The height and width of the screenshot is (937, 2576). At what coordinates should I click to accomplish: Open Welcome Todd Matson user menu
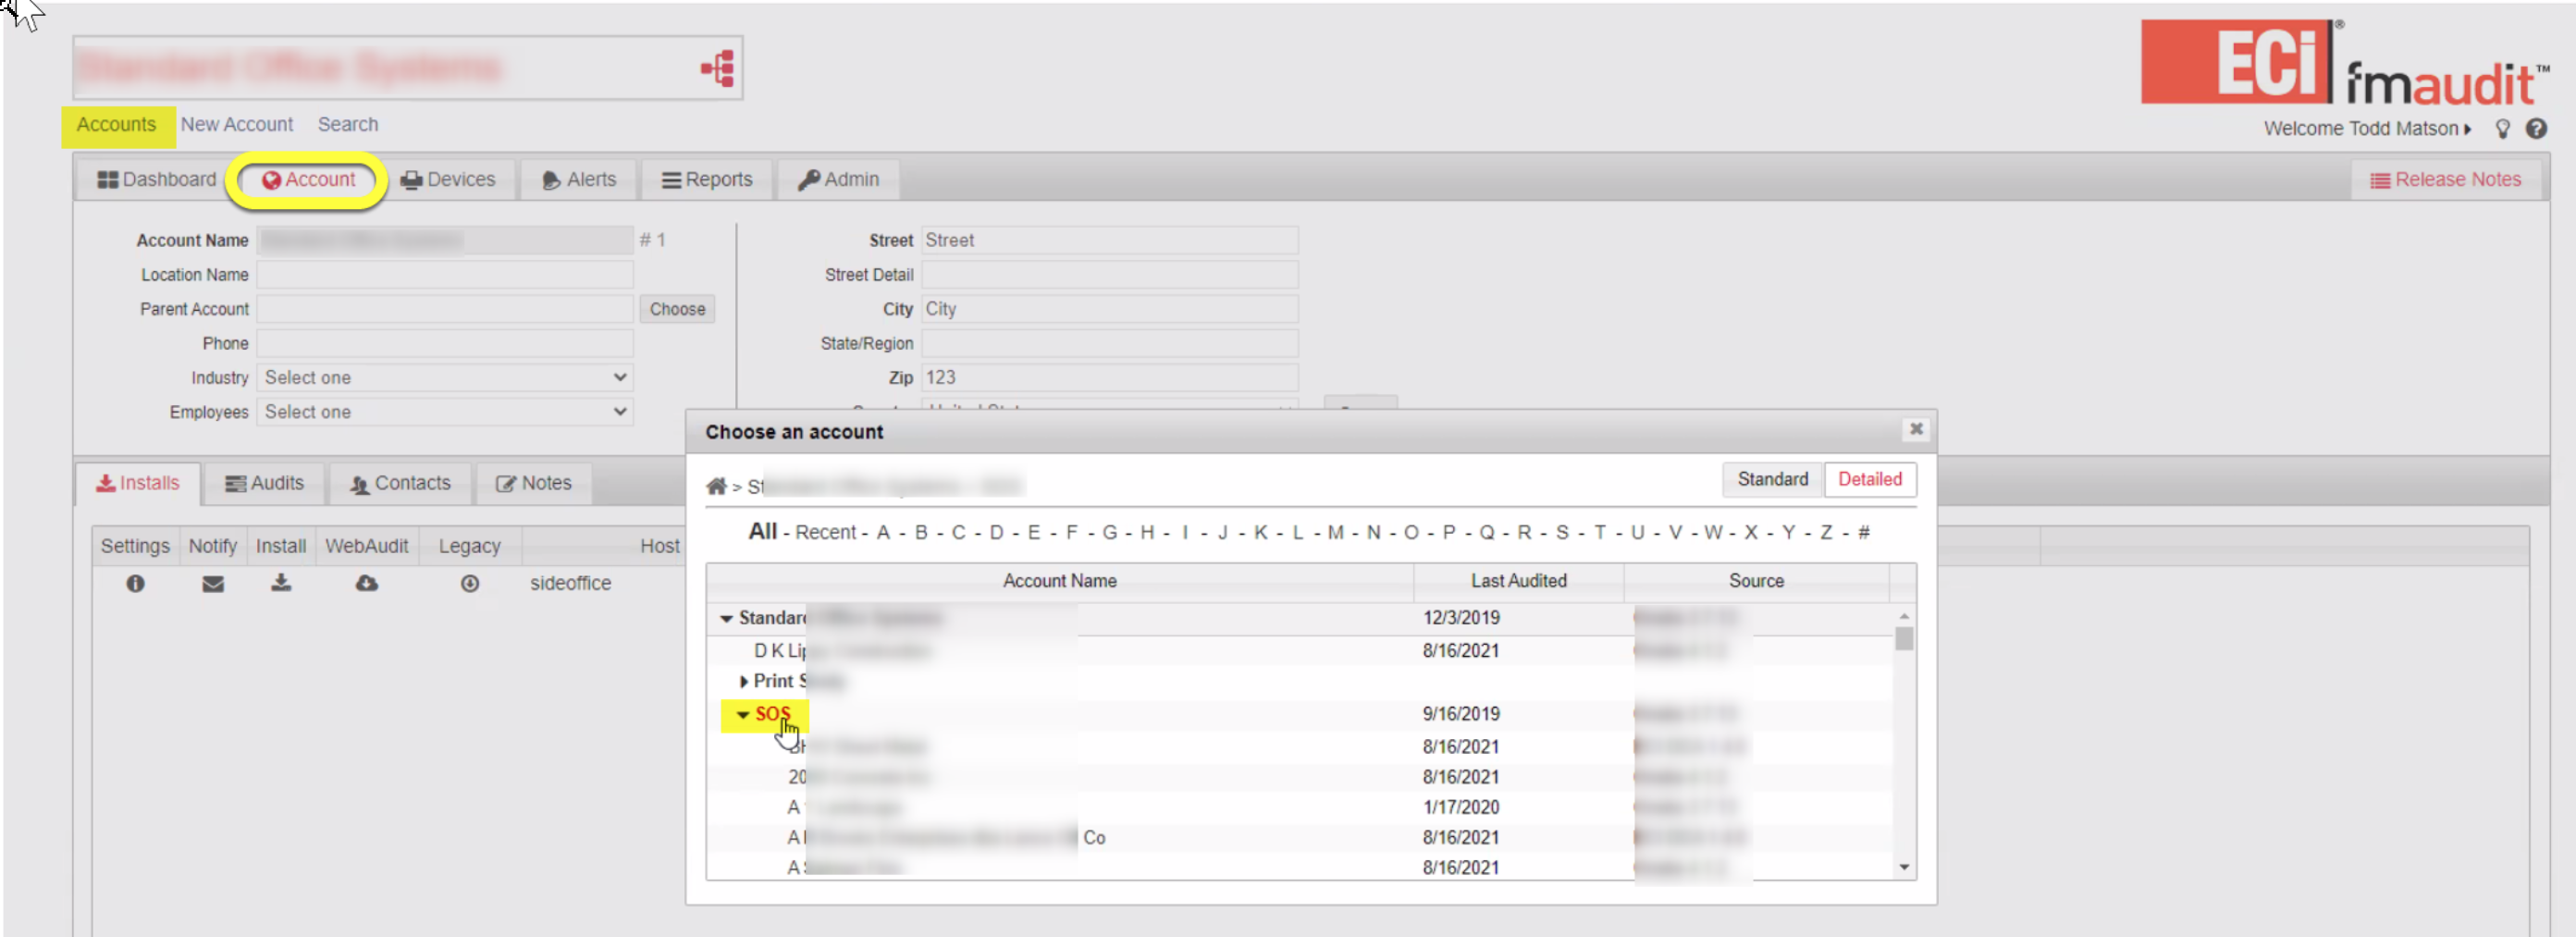click(x=2367, y=129)
